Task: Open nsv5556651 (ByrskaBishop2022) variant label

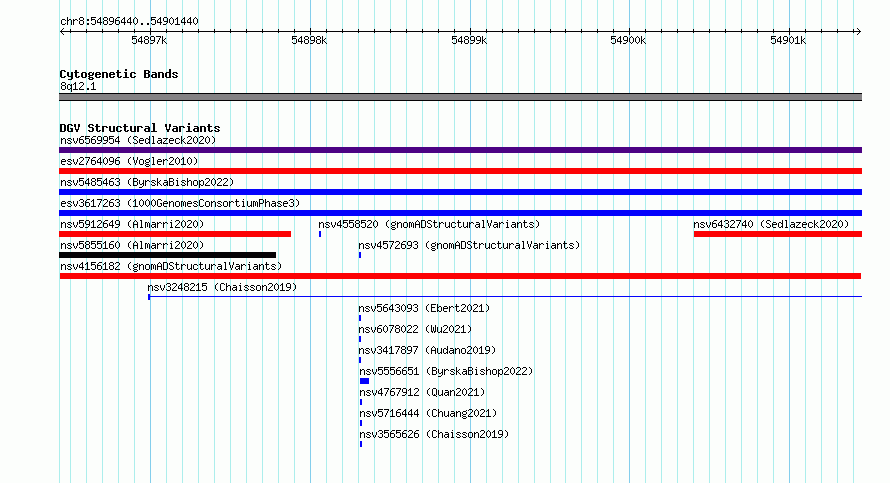Action: pos(446,371)
